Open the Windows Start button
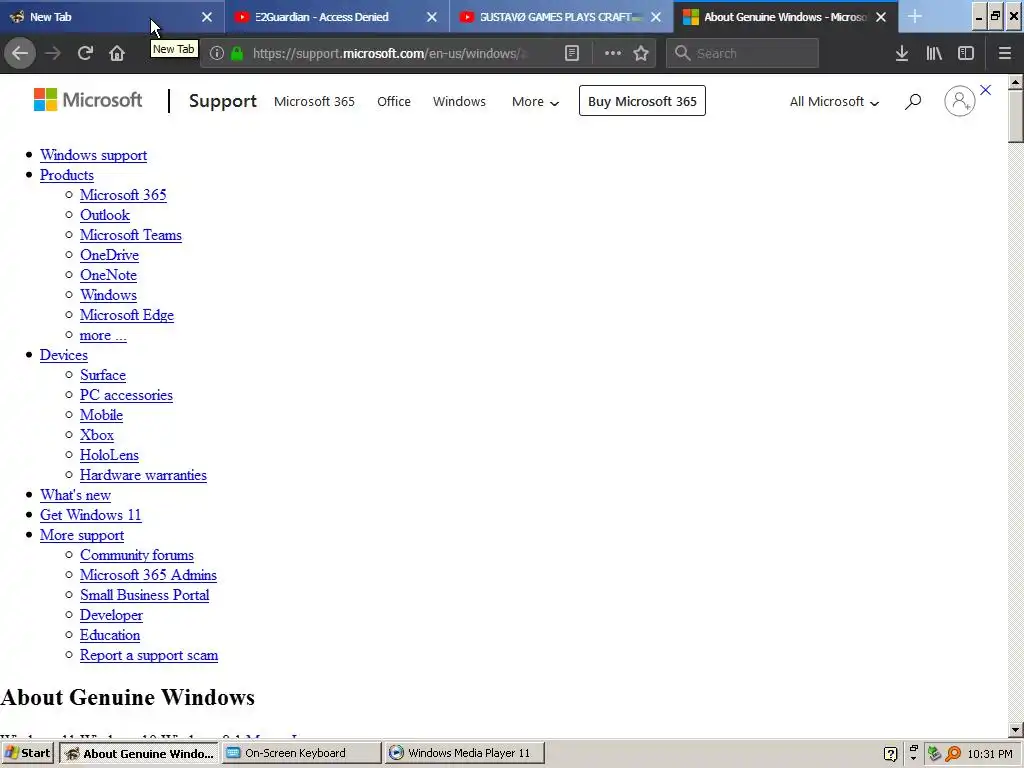Image resolution: width=1024 pixels, height=768 pixels. 28,753
